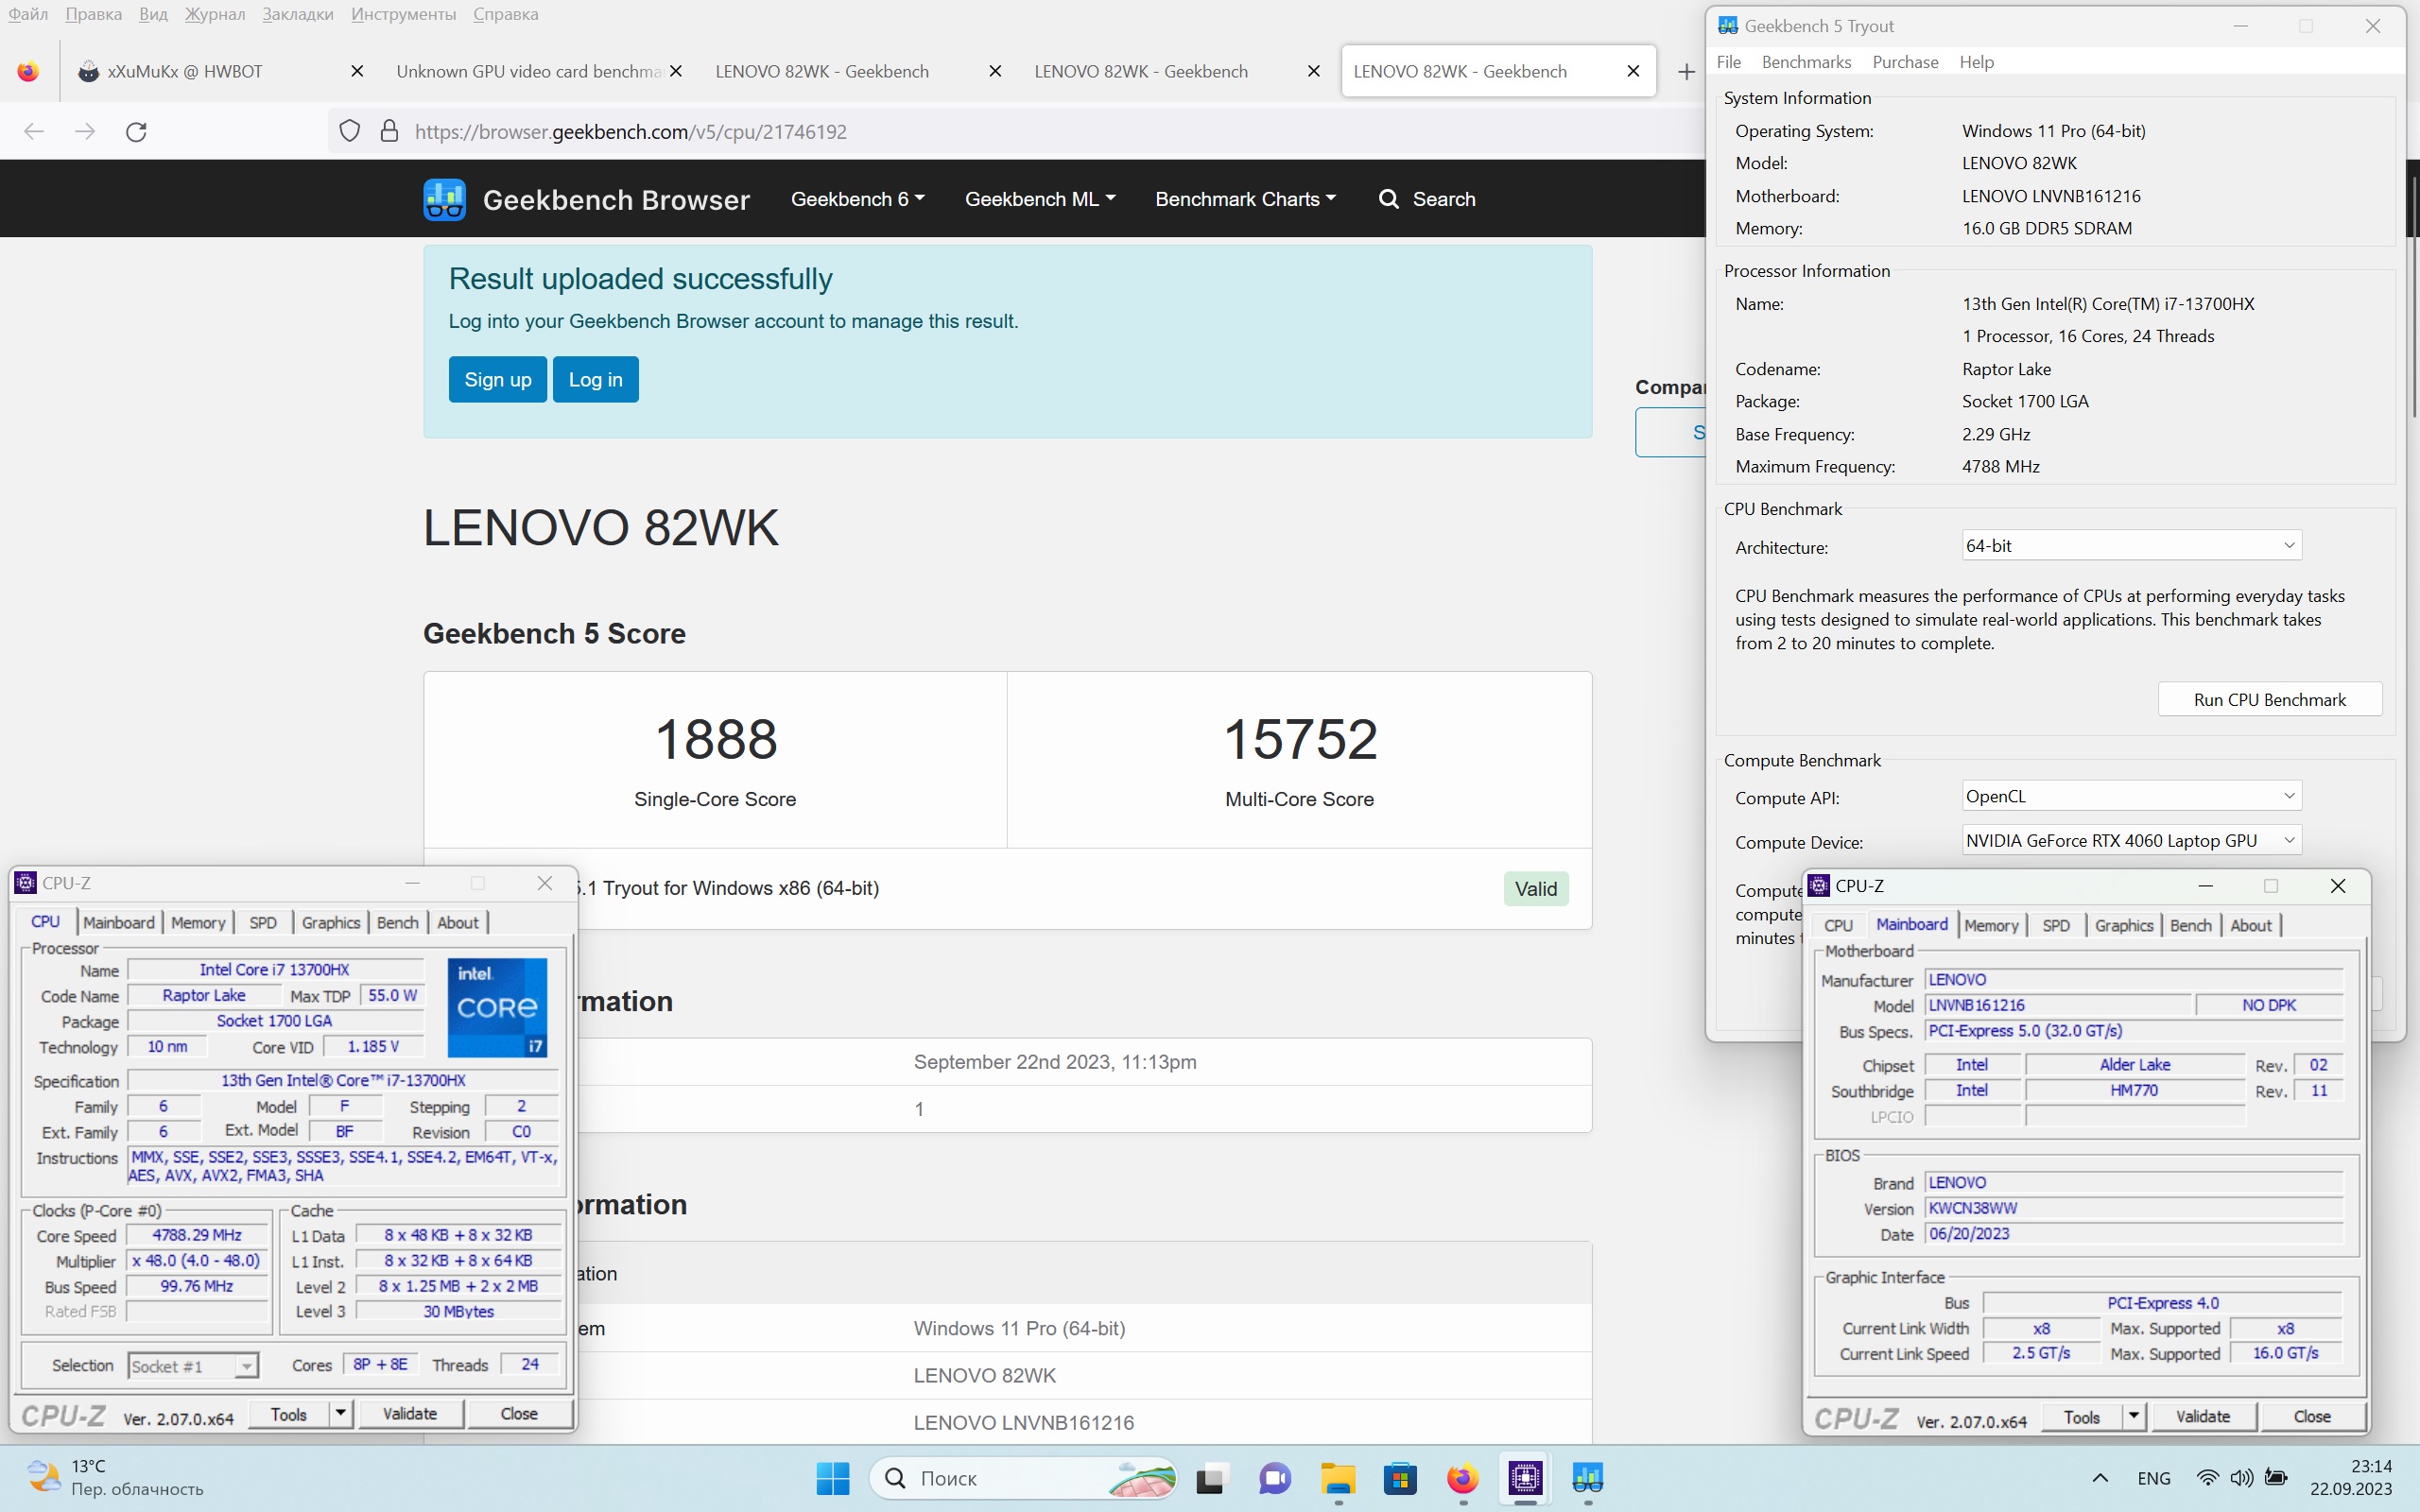Open Microsoft Store from taskbar
Image resolution: width=2420 pixels, height=1512 pixels.
pyautogui.click(x=1400, y=1478)
